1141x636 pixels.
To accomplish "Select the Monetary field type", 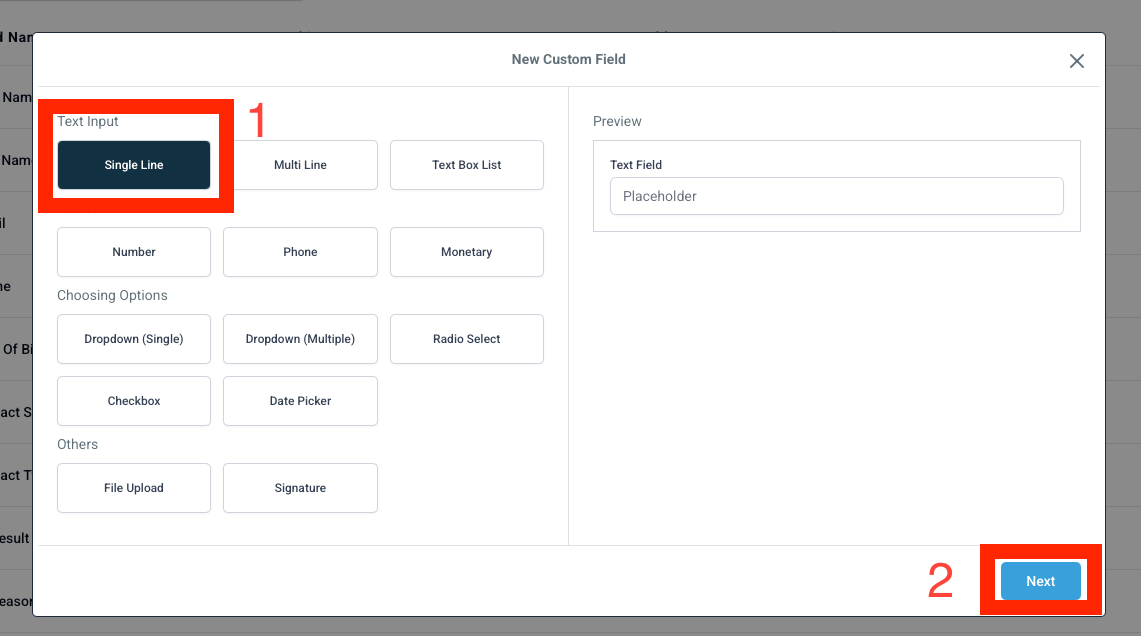I will (466, 252).
